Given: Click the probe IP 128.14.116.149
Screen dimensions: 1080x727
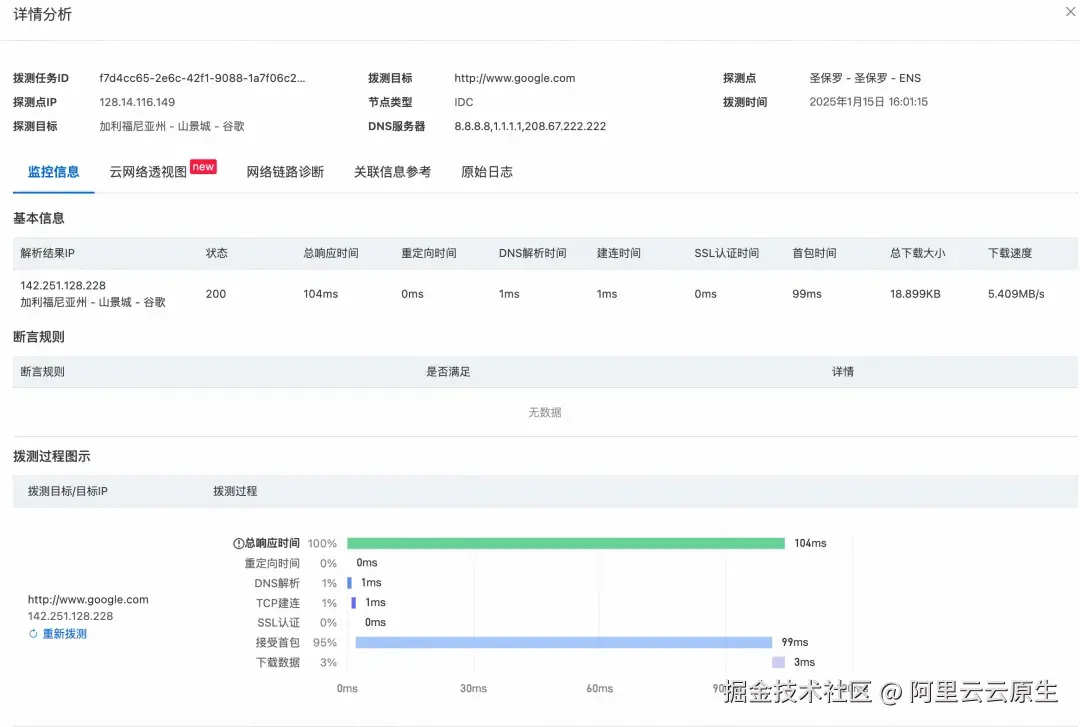Looking at the screenshot, I should click(x=137, y=102).
